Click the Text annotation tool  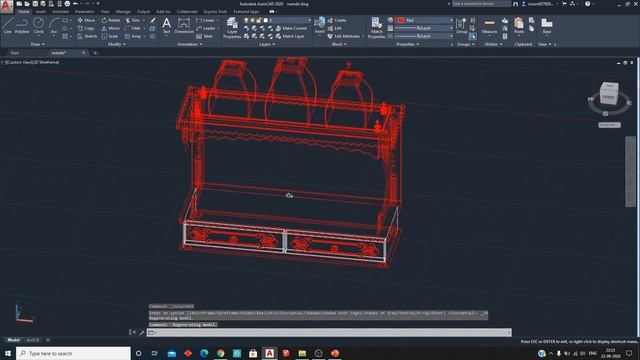167,25
